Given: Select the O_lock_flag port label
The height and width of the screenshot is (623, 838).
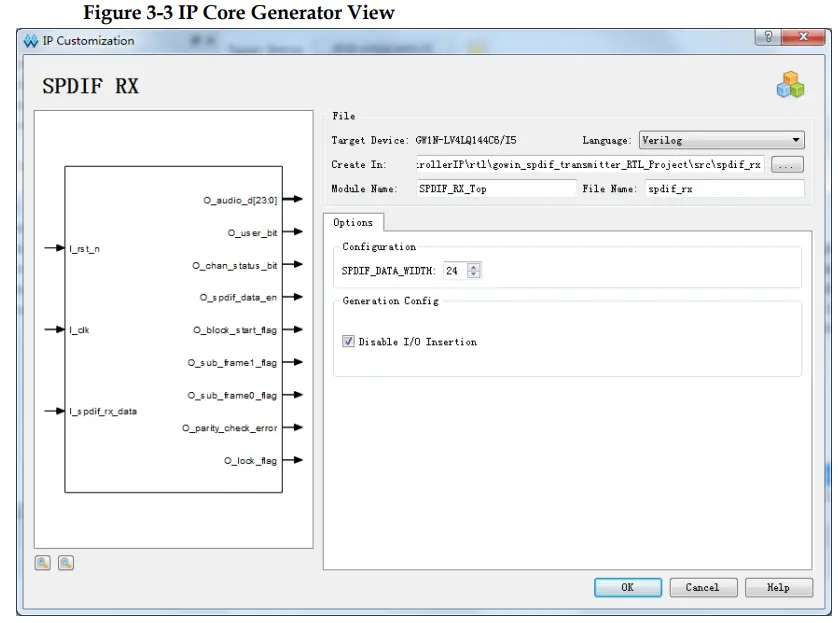Looking at the screenshot, I should coord(250,461).
